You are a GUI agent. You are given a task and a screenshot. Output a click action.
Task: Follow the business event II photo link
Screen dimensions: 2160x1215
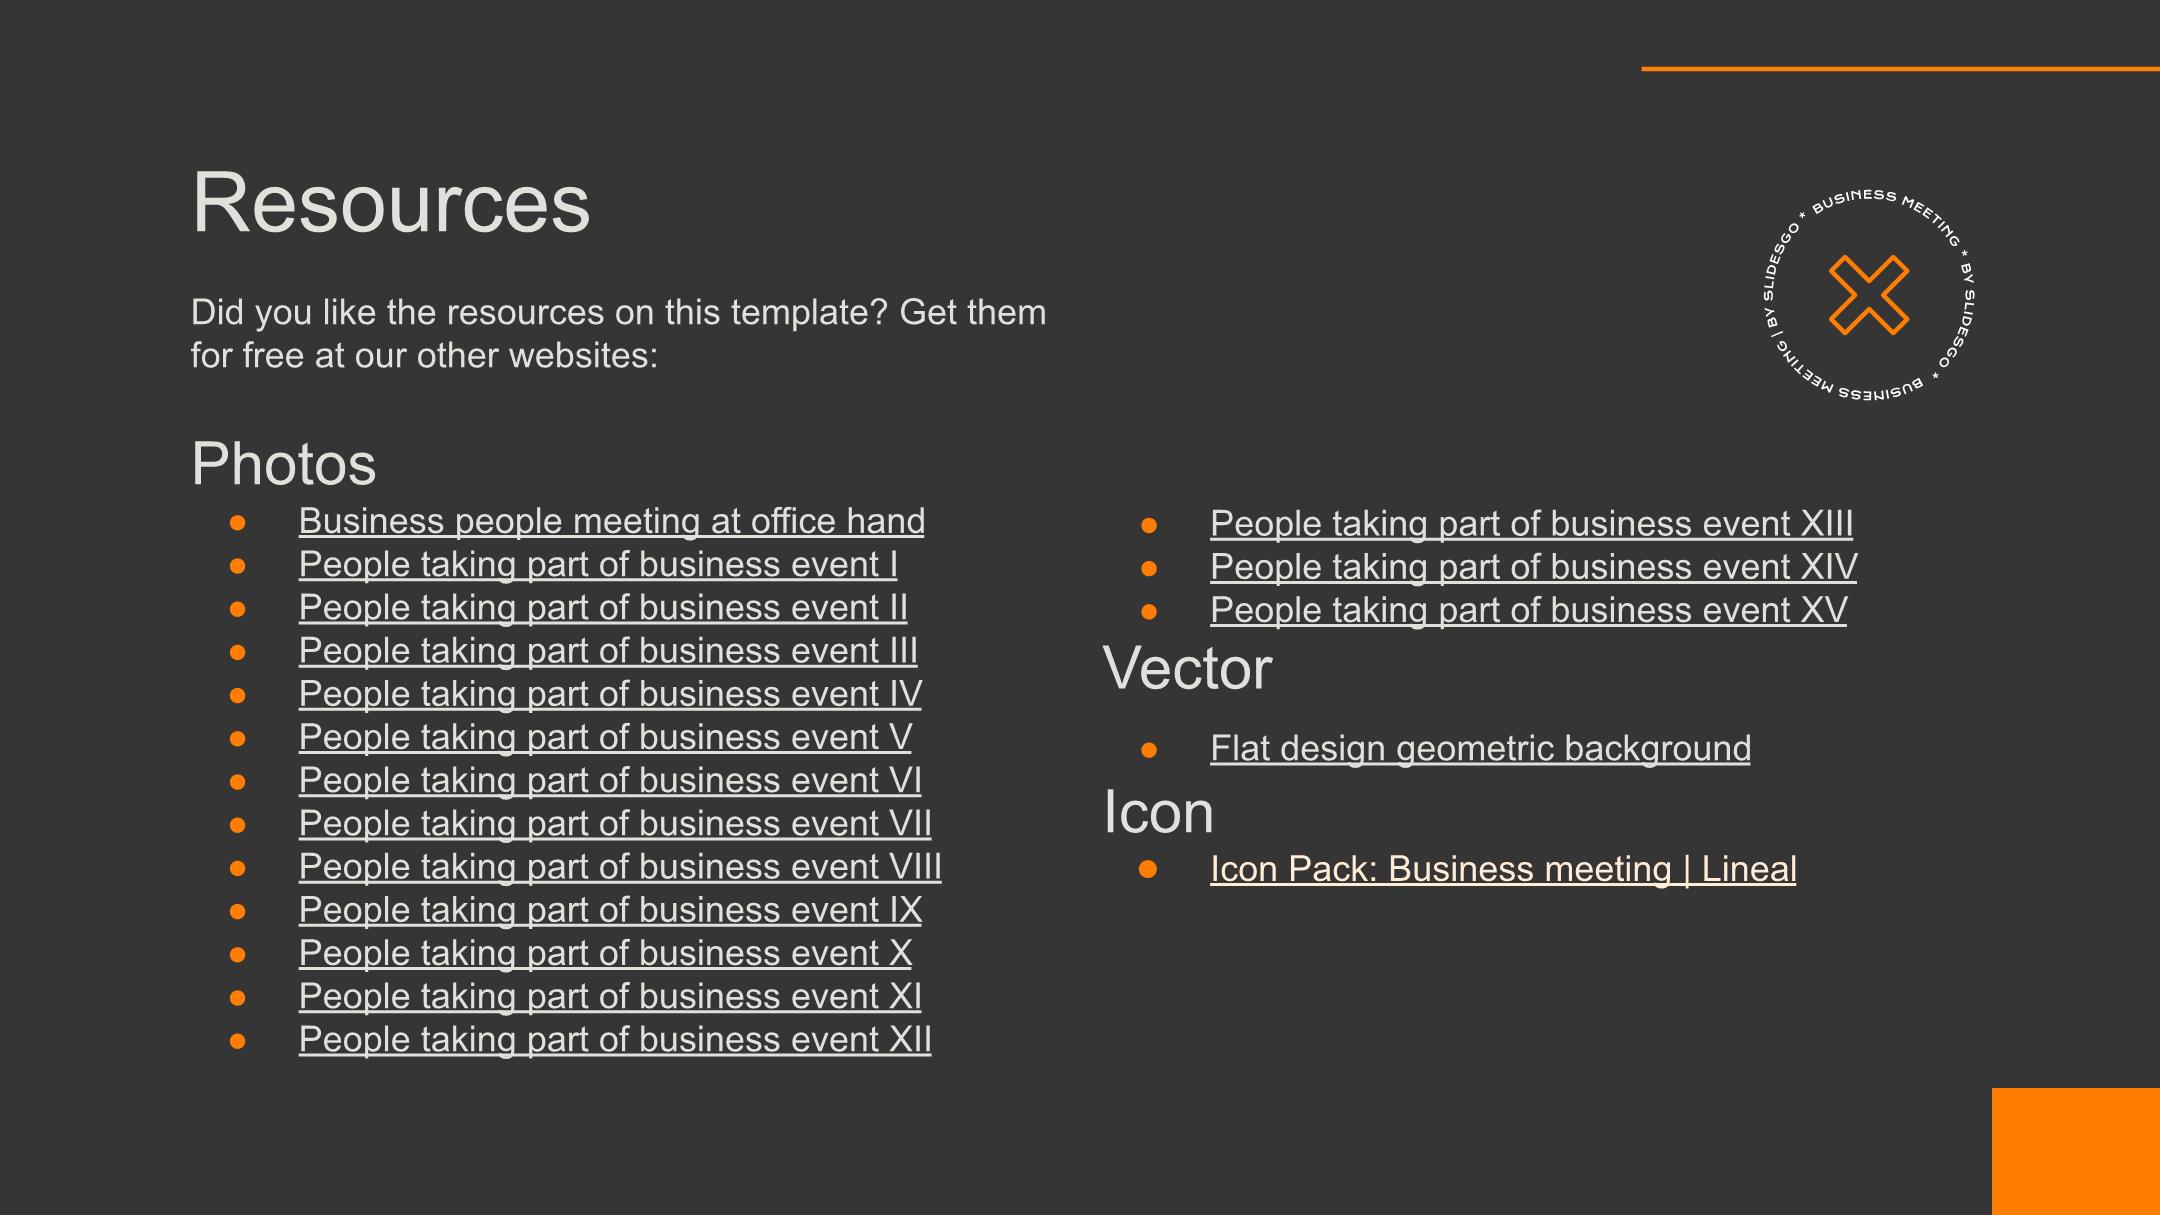tap(603, 607)
